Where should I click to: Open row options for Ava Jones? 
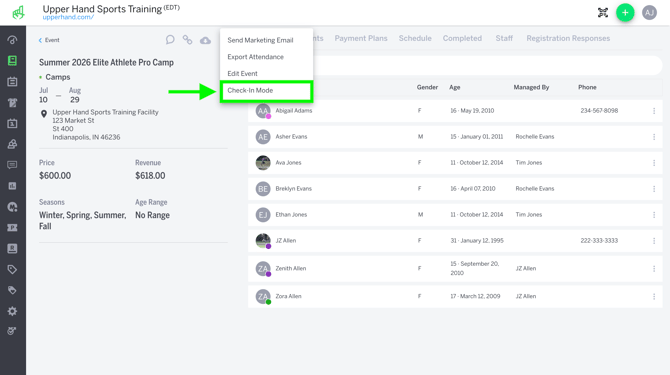(654, 163)
